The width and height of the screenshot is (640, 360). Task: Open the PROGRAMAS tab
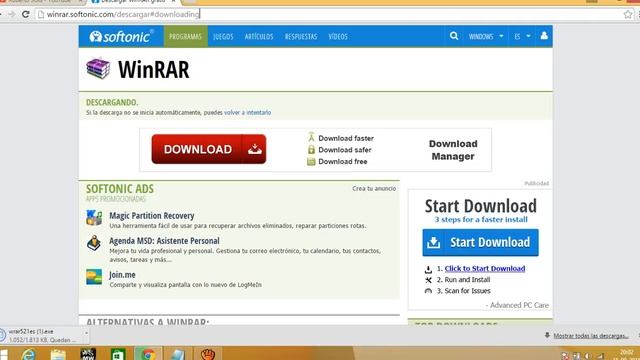pos(185,36)
